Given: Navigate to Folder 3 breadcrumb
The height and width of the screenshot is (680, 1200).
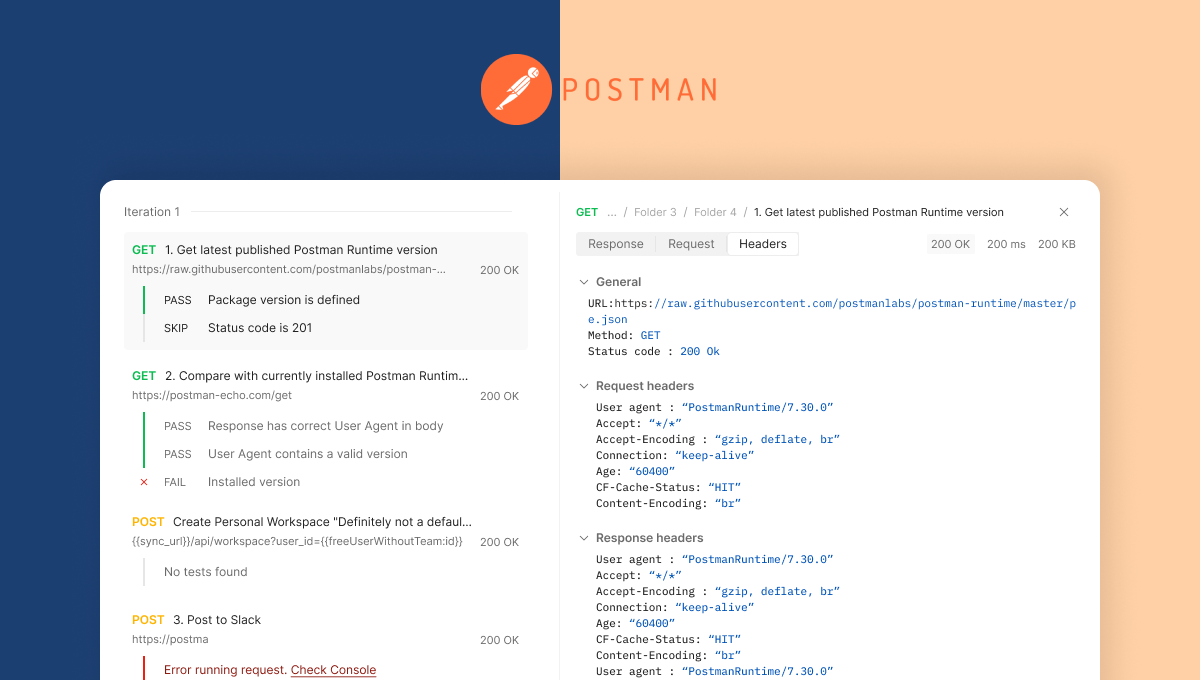Looking at the screenshot, I should pyautogui.click(x=655, y=212).
